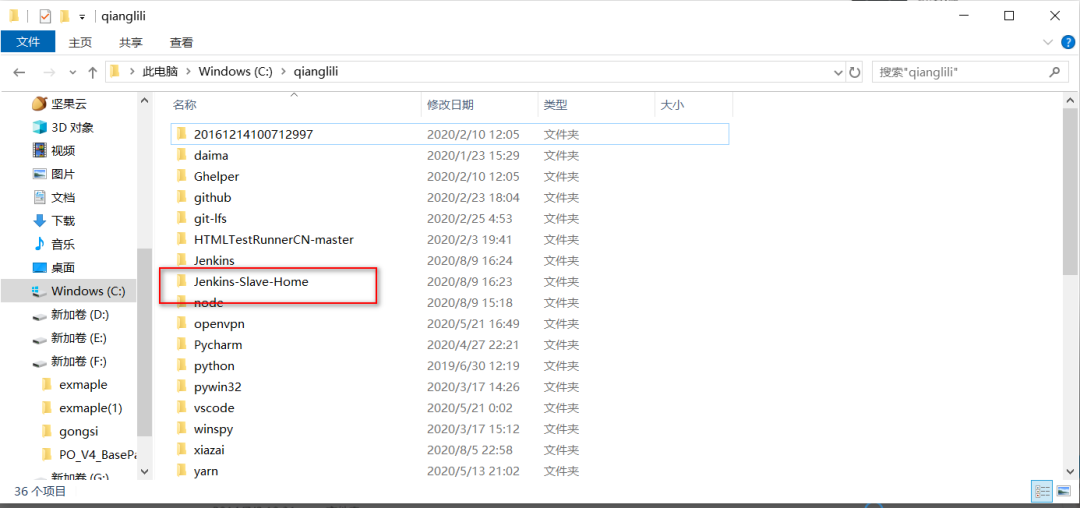Select the Jenkins-Slave-Home folder icon

[x=182, y=281]
